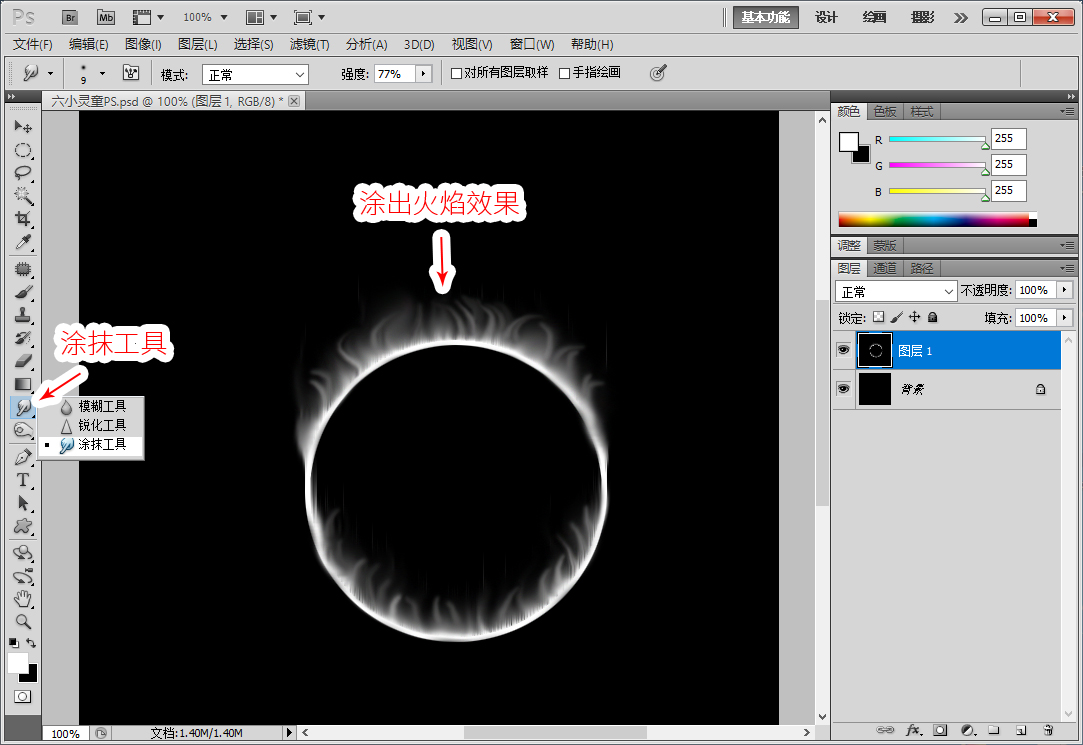The height and width of the screenshot is (745, 1083).
Task: Open the 图层(L) menu
Action: pos(198,45)
